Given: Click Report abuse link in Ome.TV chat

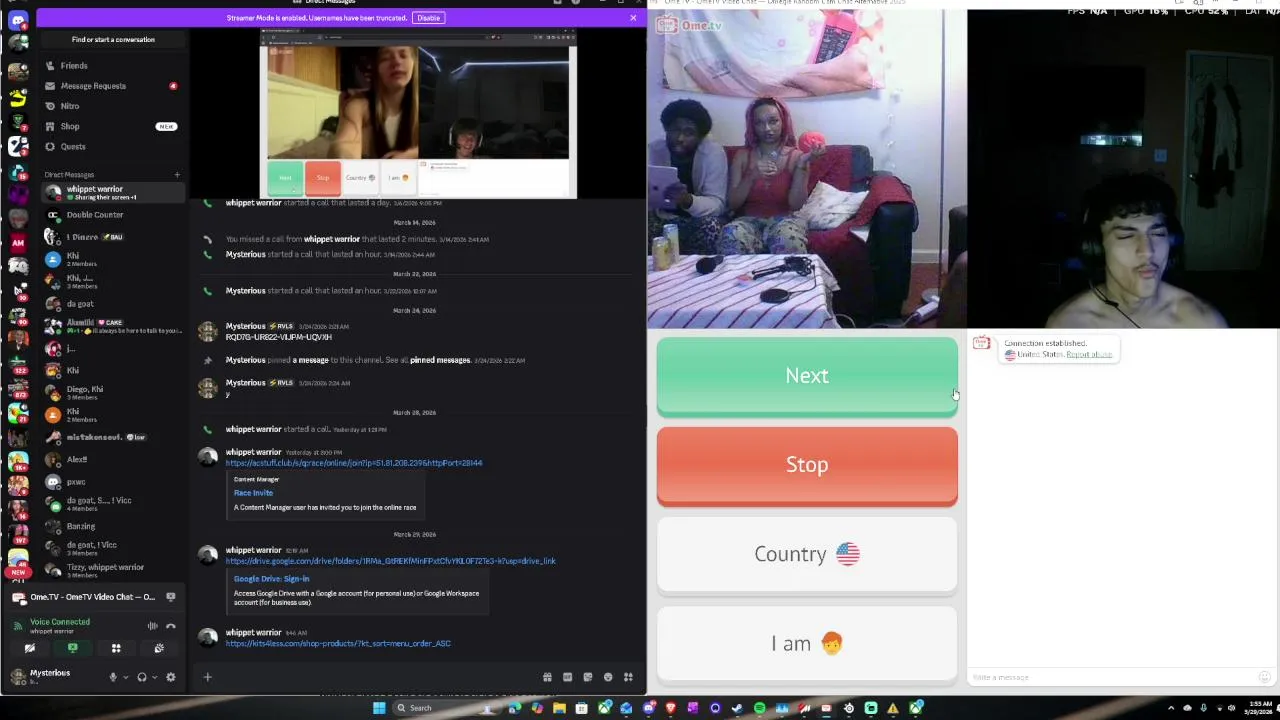Looking at the screenshot, I should pyautogui.click(x=1089, y=355).
